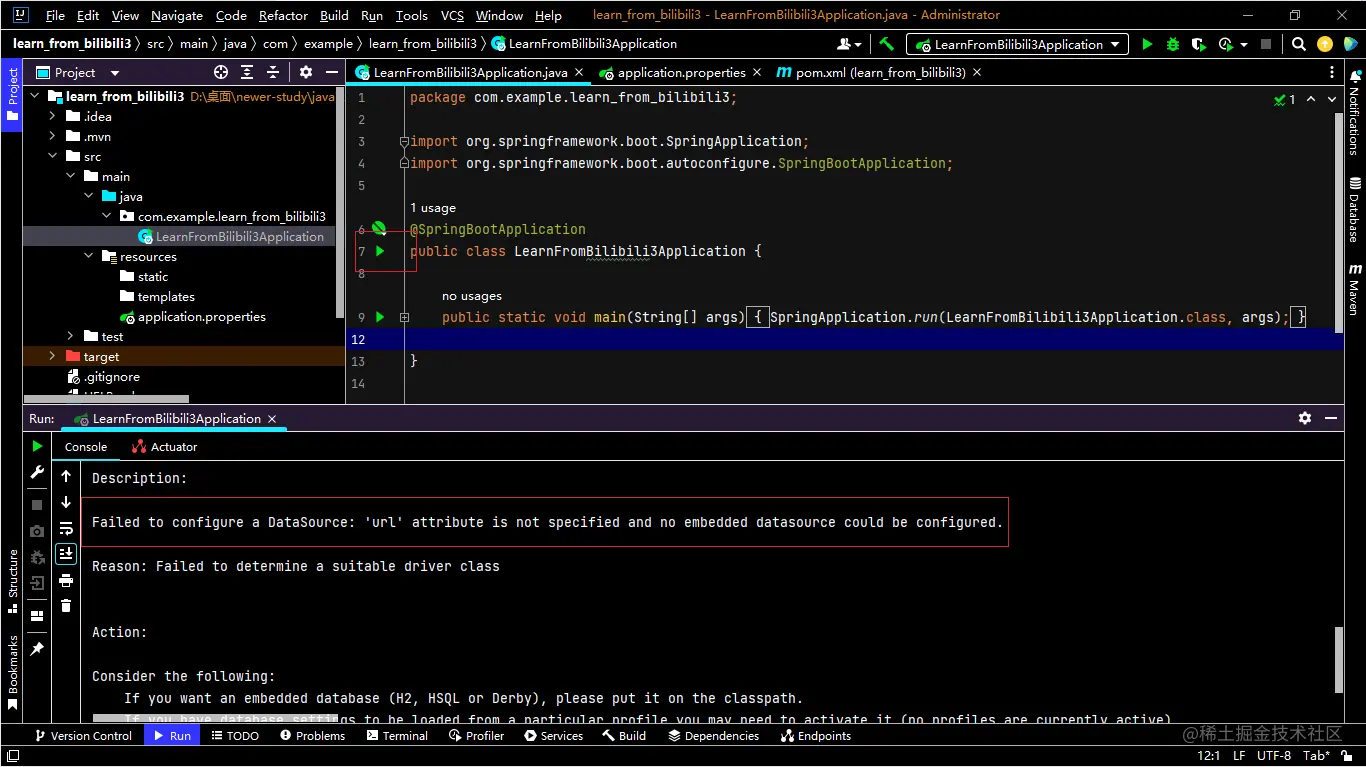This screenshot has height=767, width=1366.
Task: Open the Refactor menu
Action: (283, 15)
